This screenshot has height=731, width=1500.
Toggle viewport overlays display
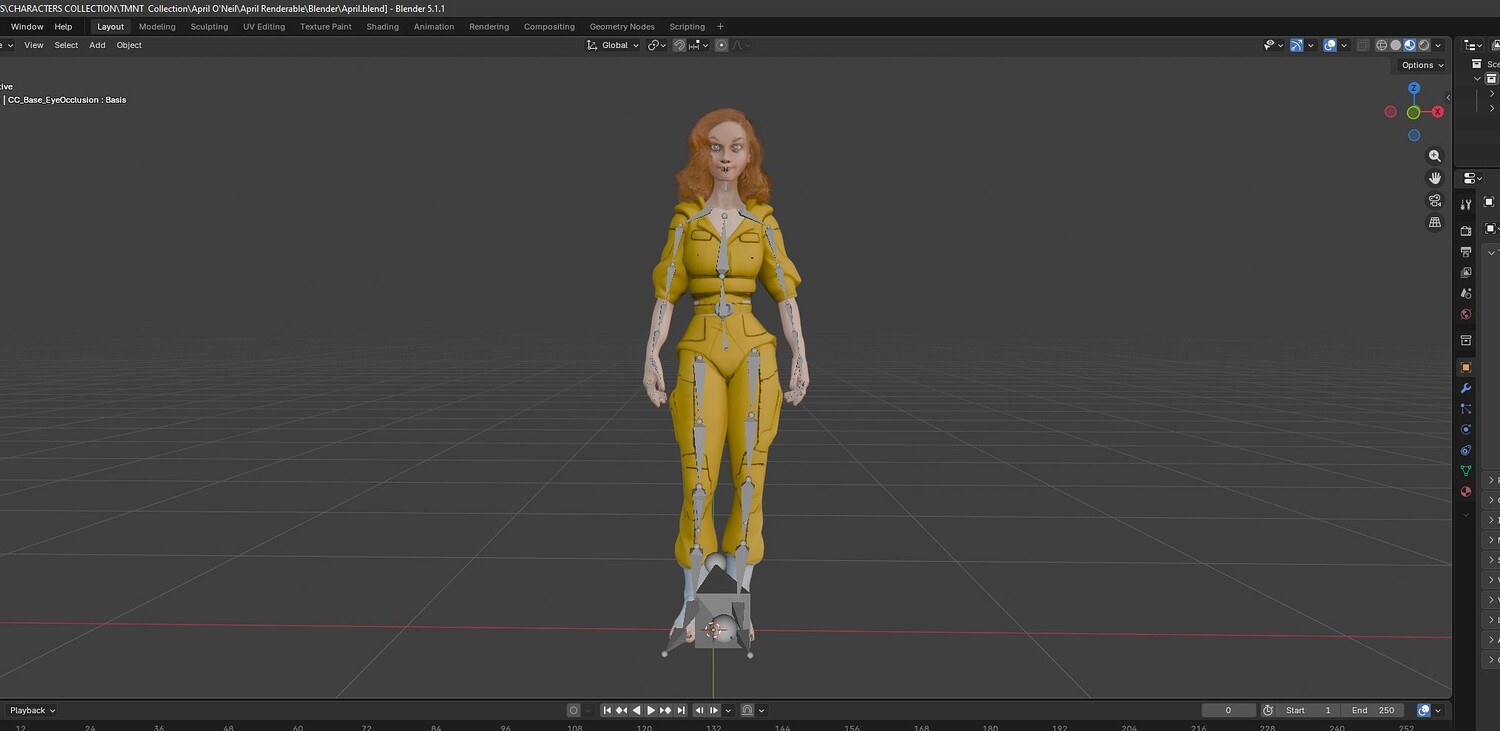[x=1330, y=45]
